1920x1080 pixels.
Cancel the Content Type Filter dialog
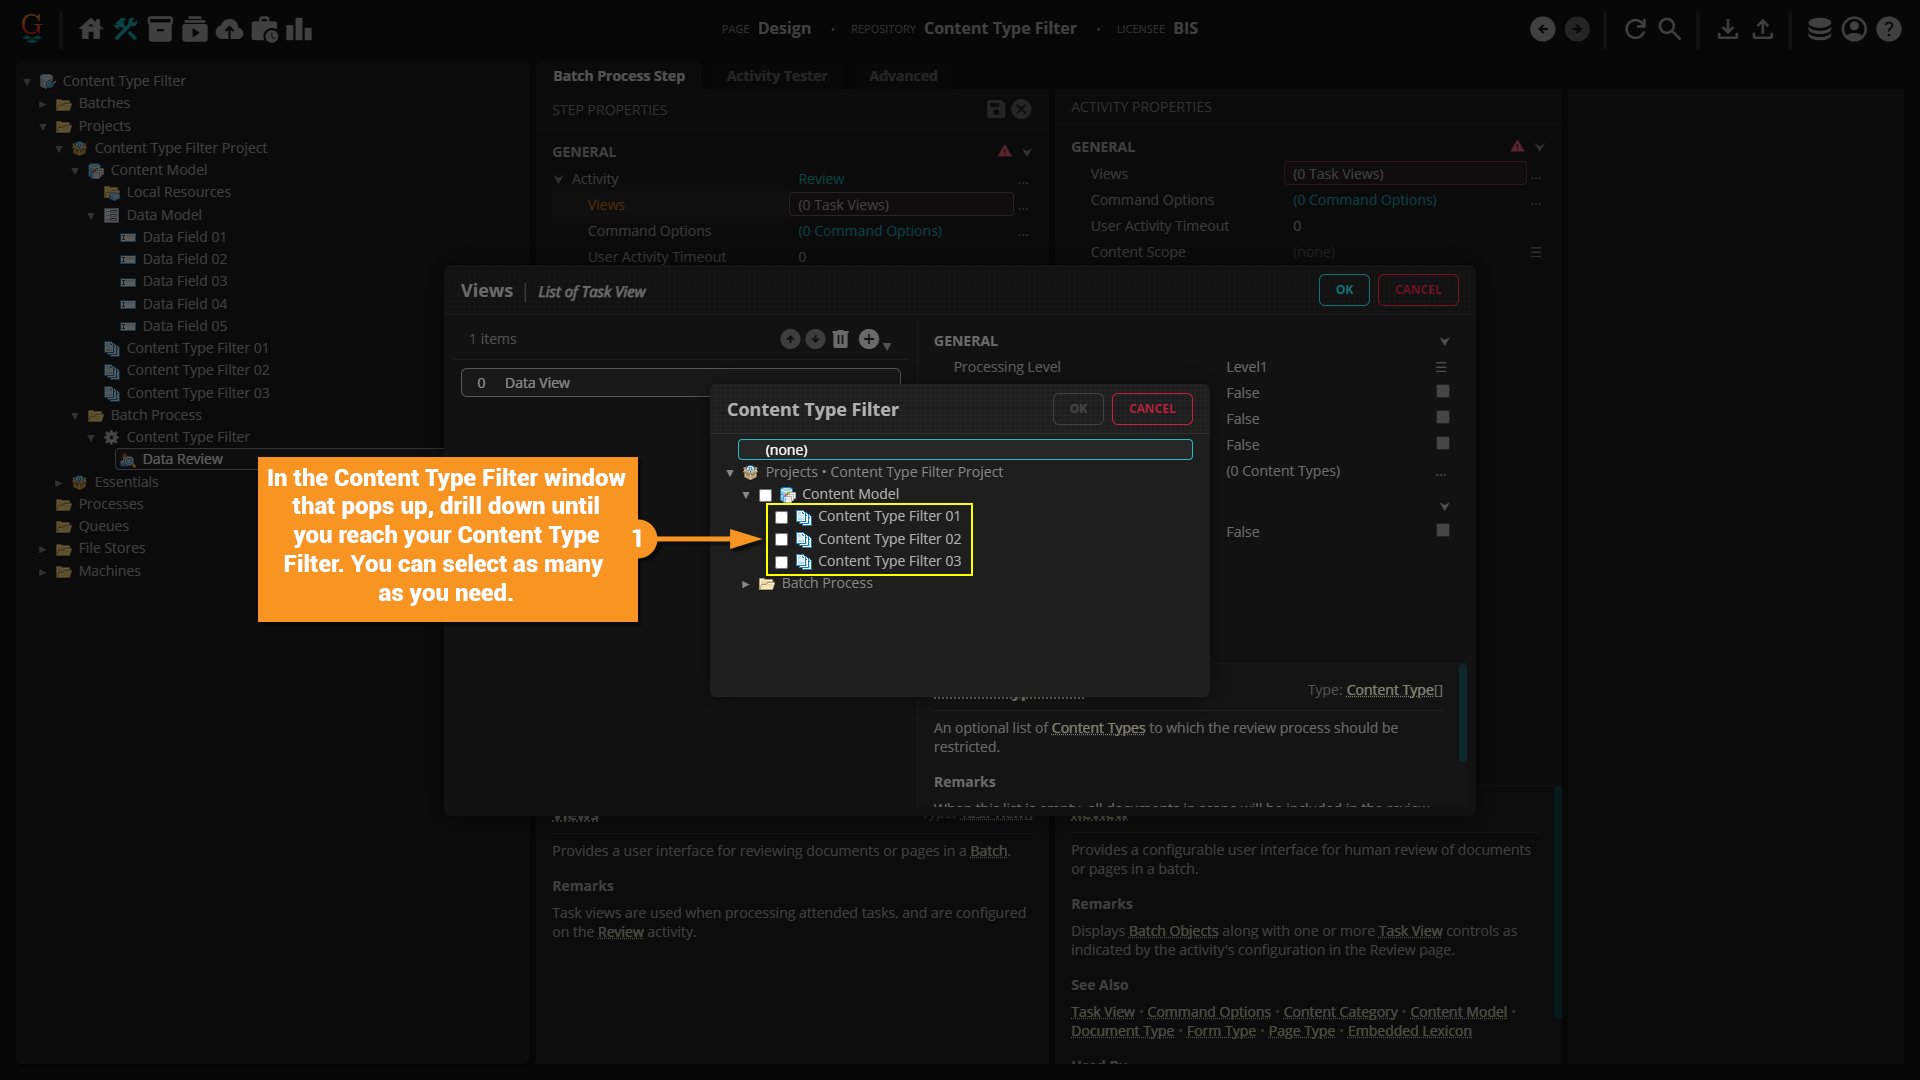pos(1152,409)
